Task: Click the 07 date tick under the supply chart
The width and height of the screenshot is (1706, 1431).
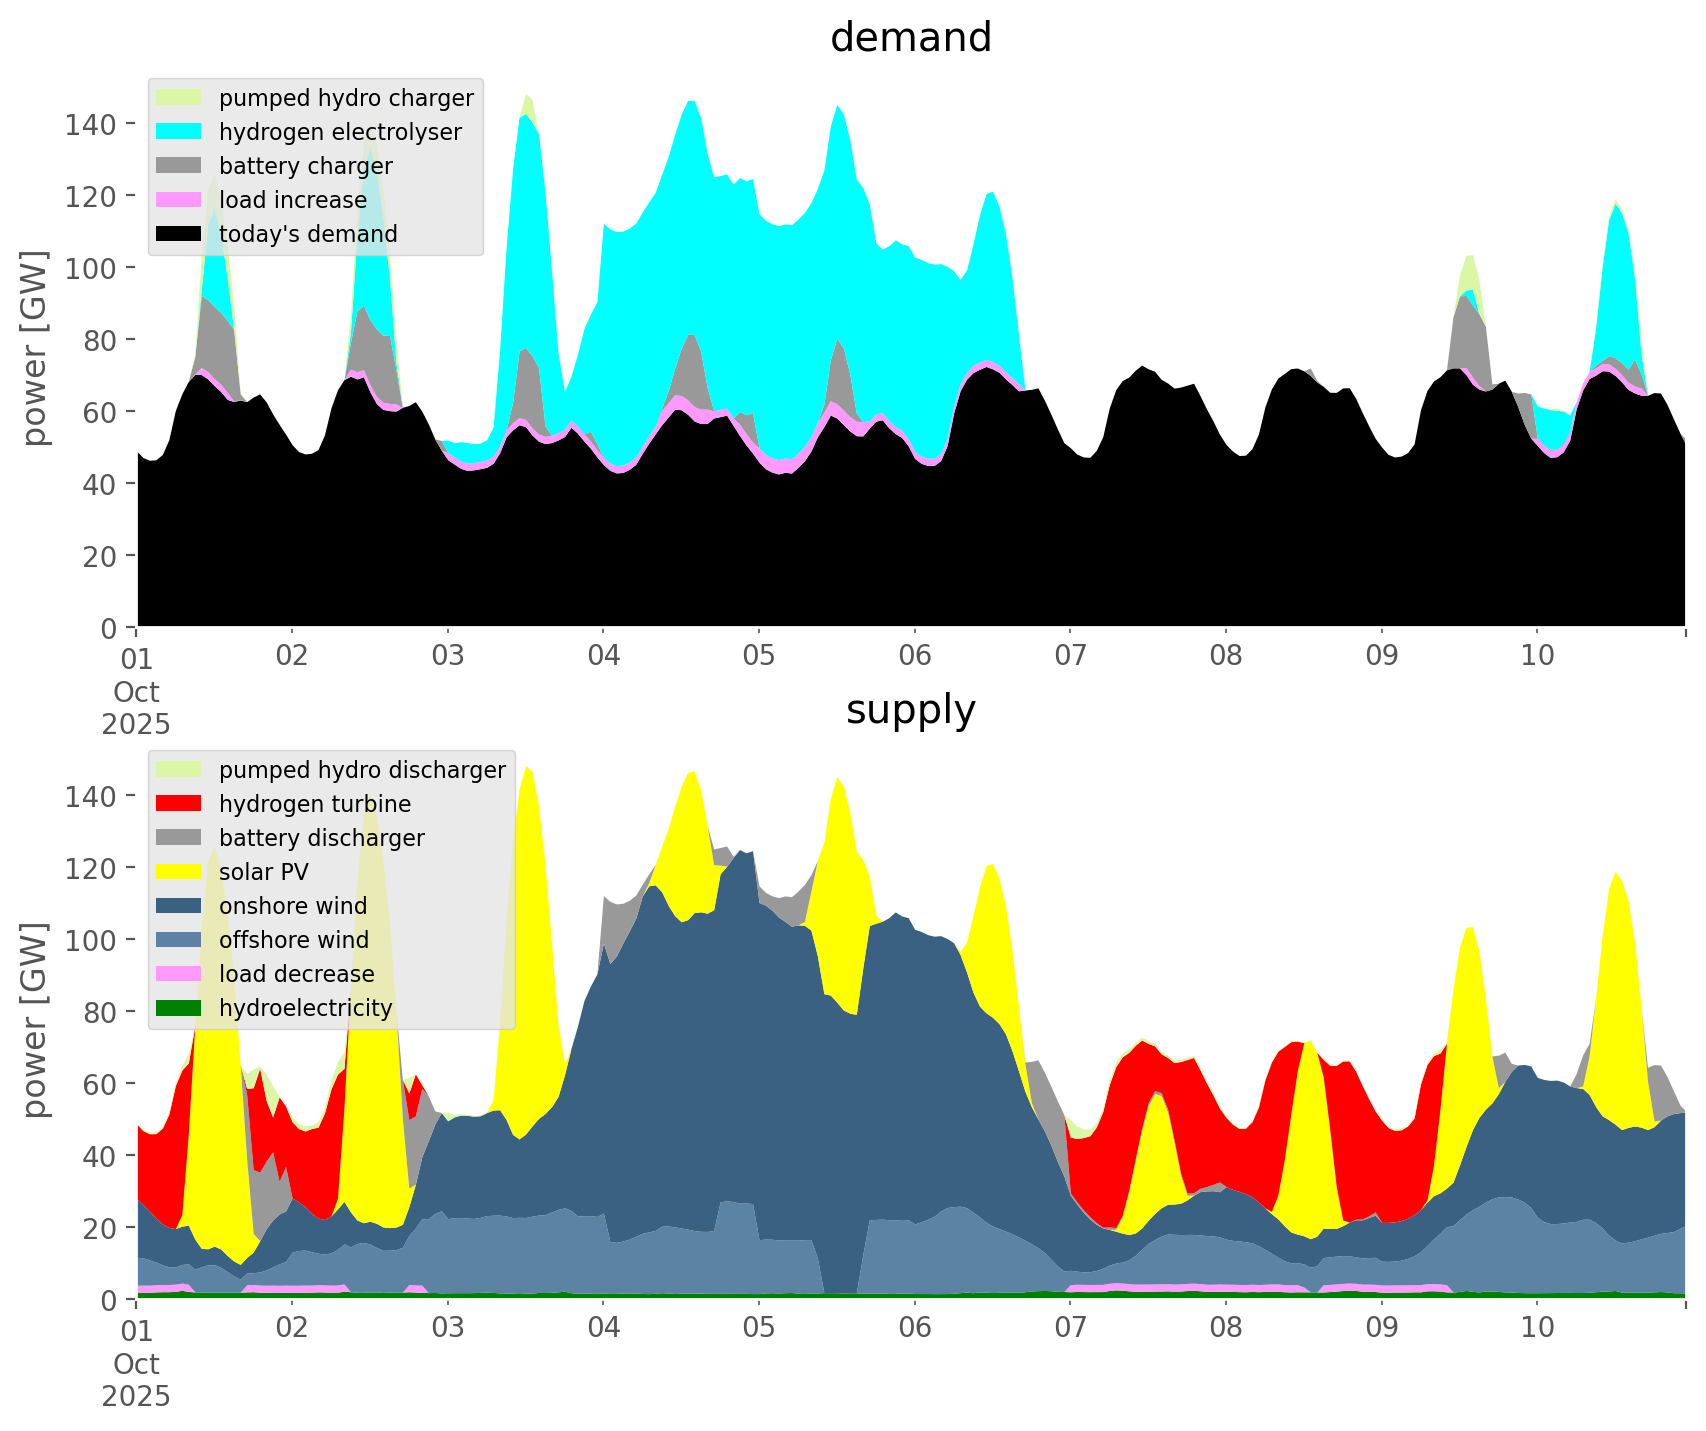Action: [1070, 1329]
